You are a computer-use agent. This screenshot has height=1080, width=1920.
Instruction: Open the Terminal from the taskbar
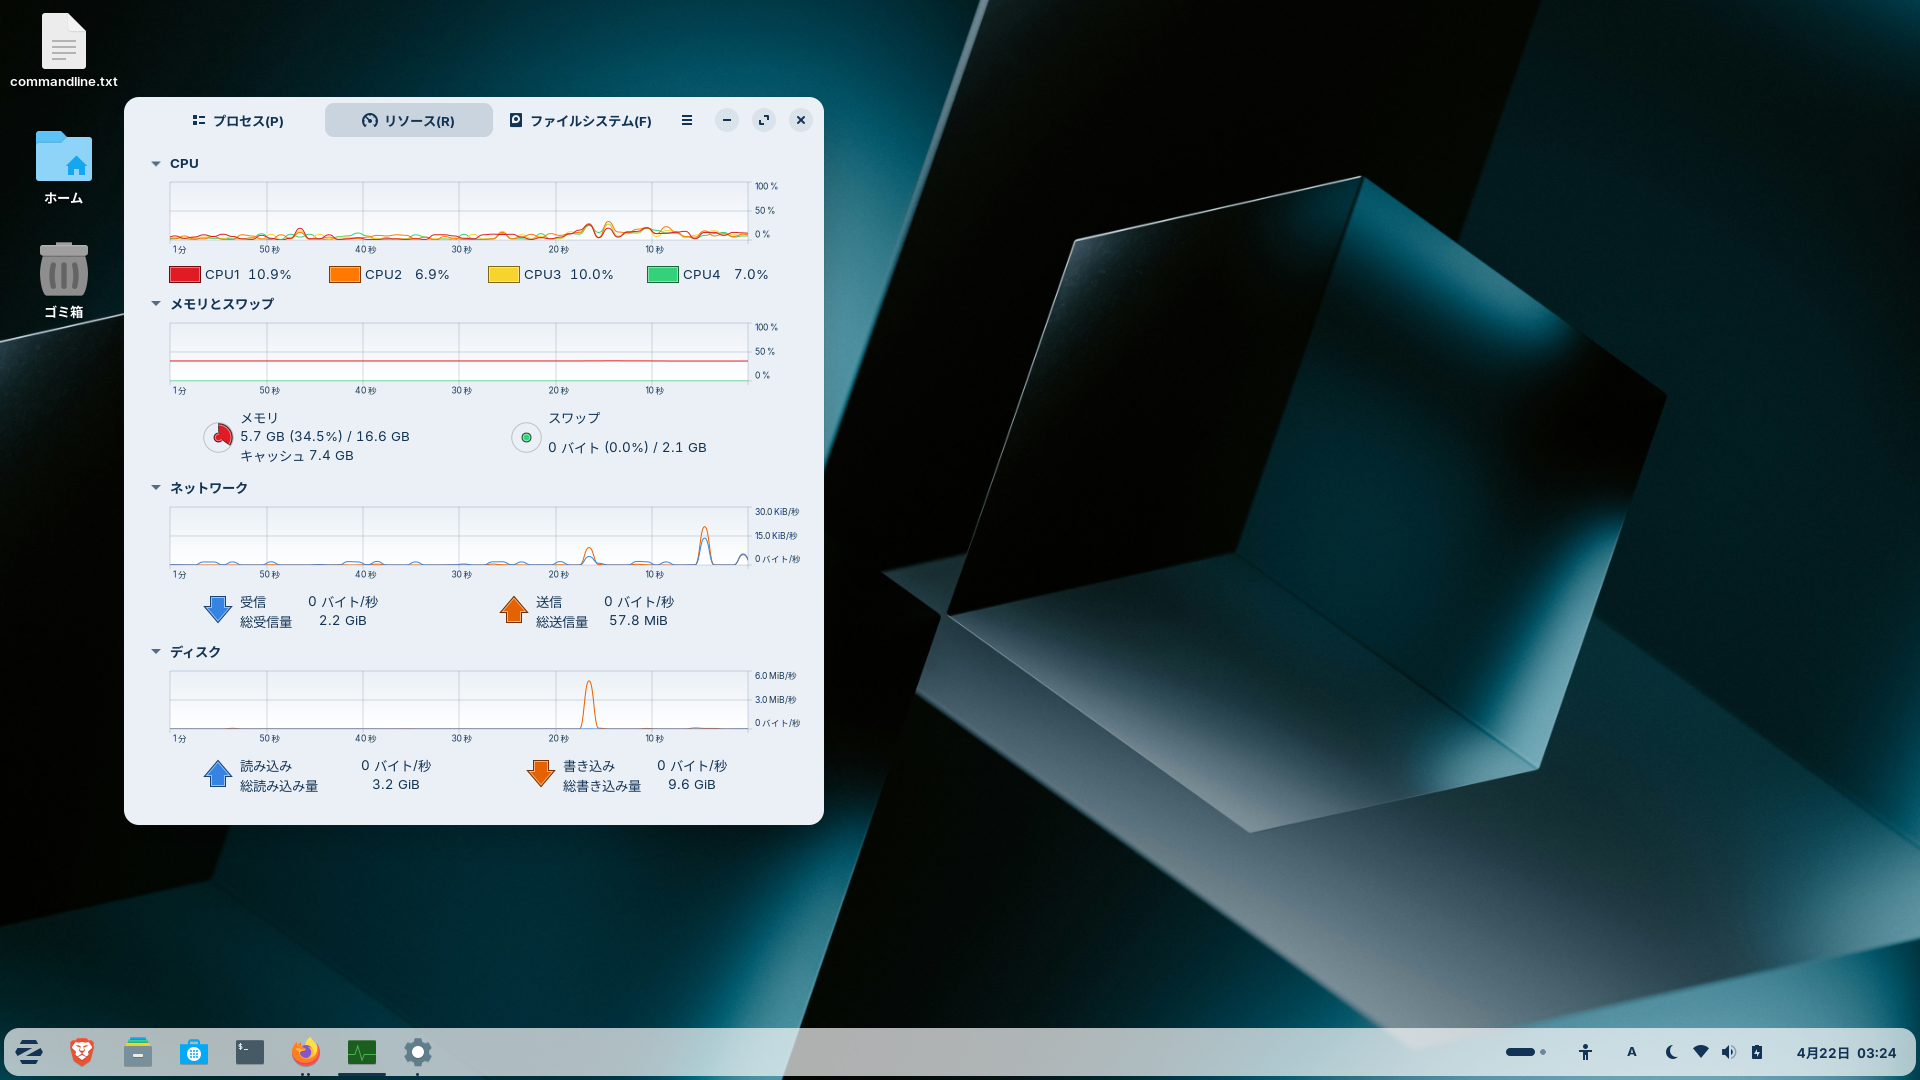point(249,1052)
